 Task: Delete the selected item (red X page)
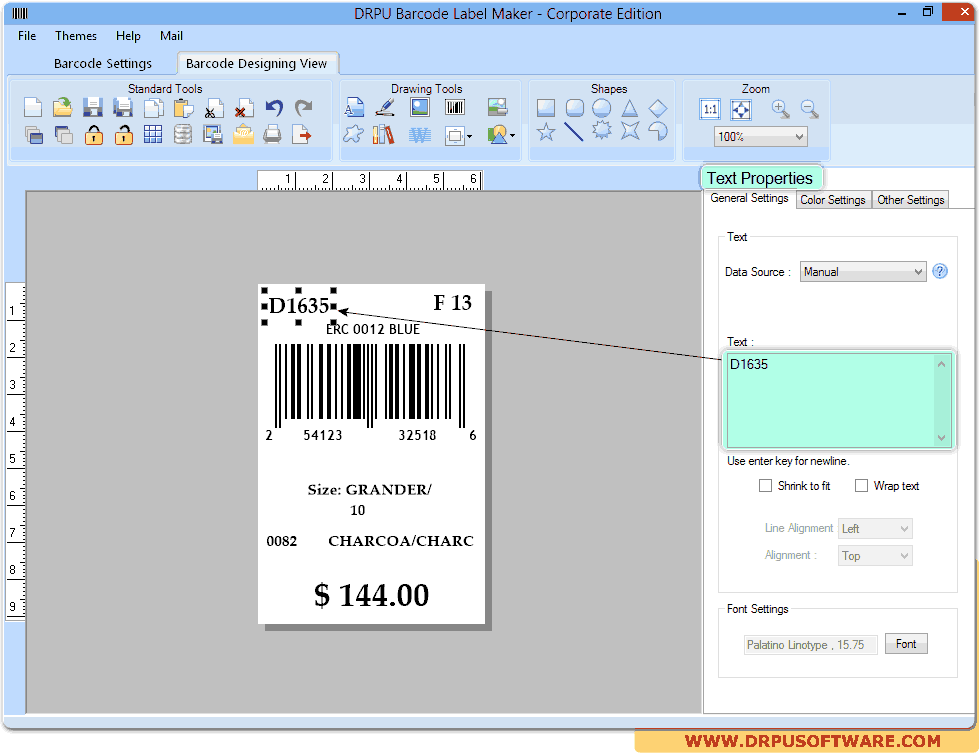244,108
